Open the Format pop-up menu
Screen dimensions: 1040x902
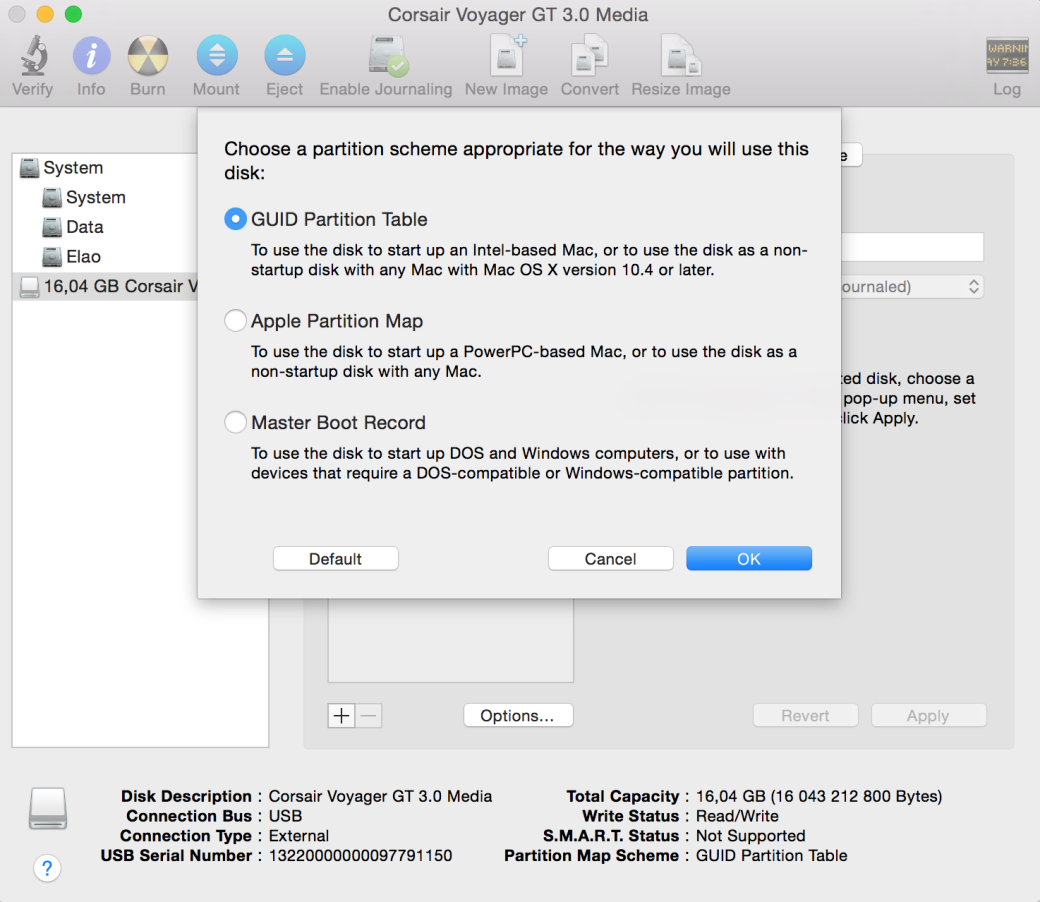tap(912, 287)
